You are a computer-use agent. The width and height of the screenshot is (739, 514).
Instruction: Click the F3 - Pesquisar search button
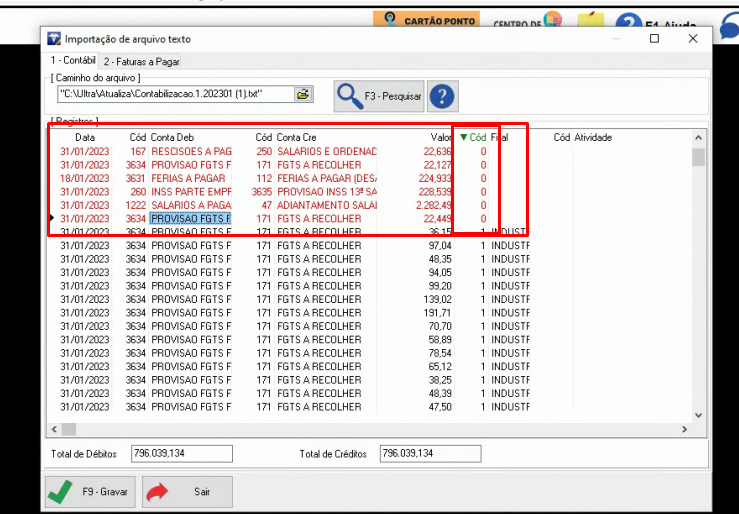[379, 96]
